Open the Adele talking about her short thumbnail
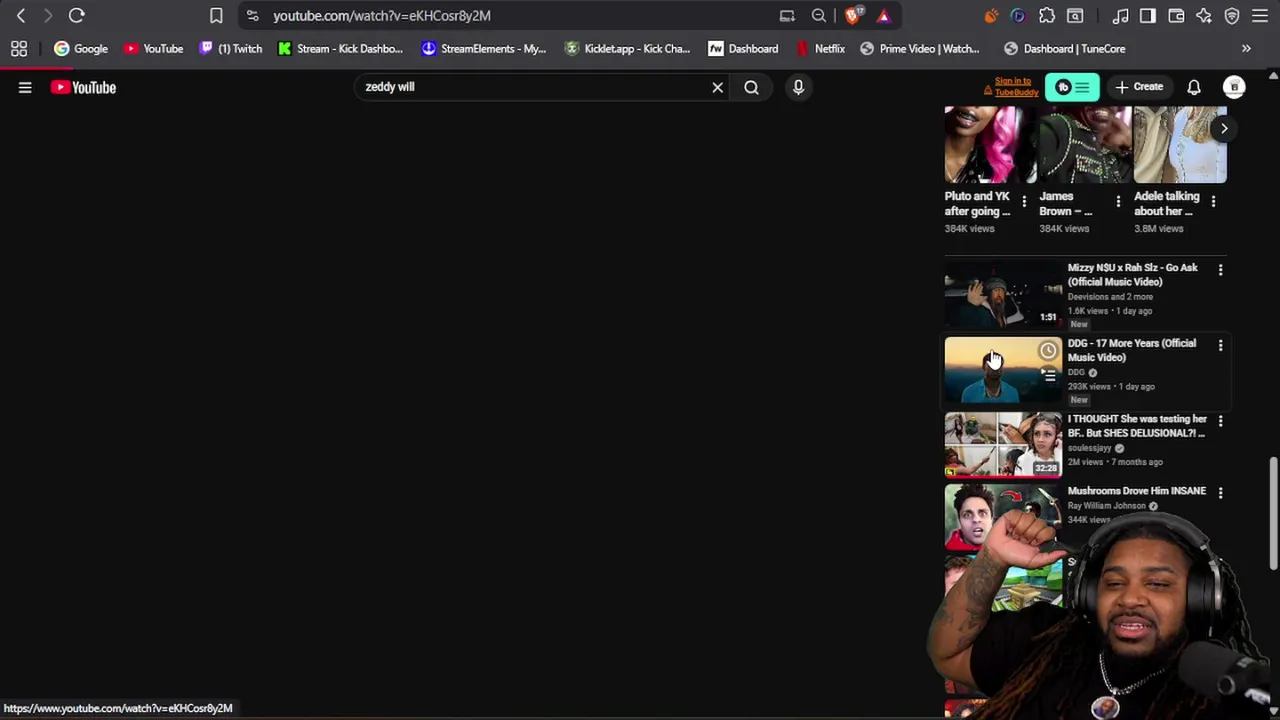1280x720 pixels. pos(1180,145)
